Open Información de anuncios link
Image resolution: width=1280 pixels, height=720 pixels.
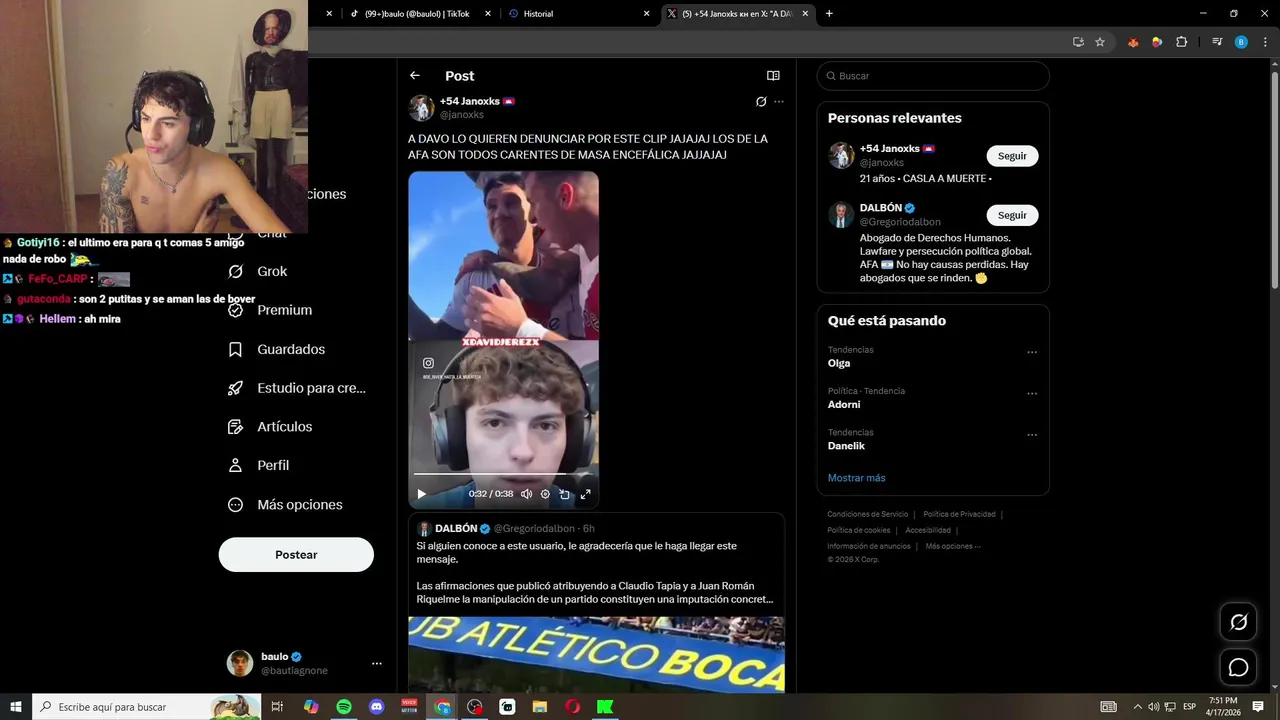pyautogui.click(x=869, y=546)
